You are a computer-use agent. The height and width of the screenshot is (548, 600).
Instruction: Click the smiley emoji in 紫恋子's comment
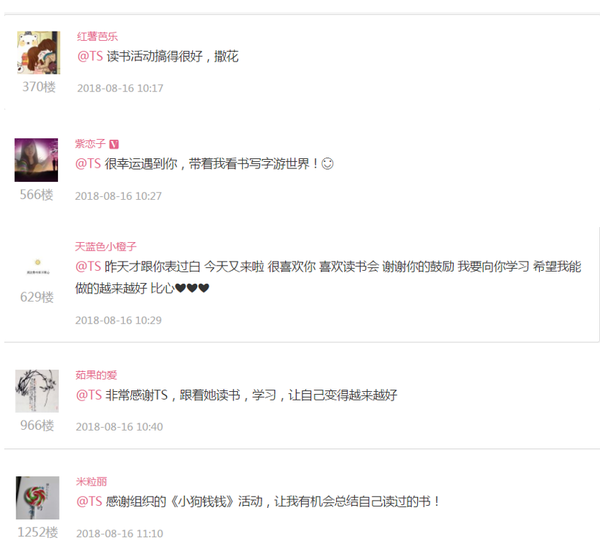(327, 164)
